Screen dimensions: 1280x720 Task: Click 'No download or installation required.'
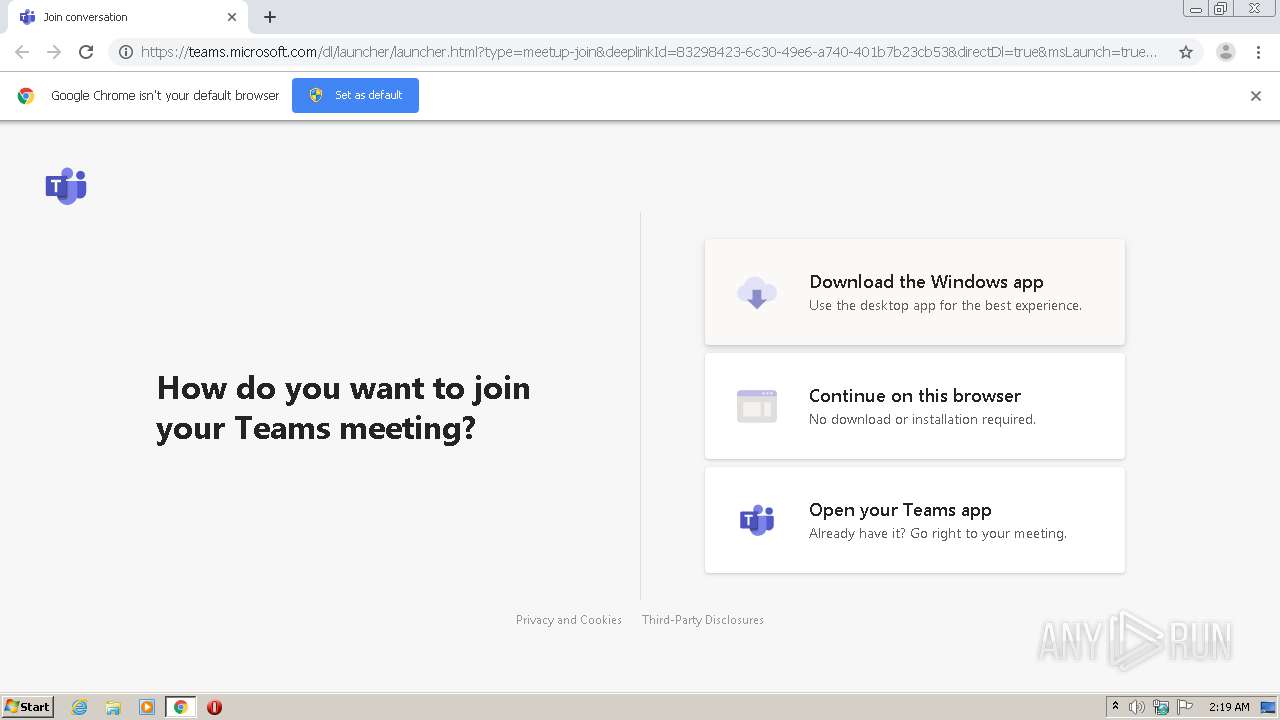(x=922, y=420)
